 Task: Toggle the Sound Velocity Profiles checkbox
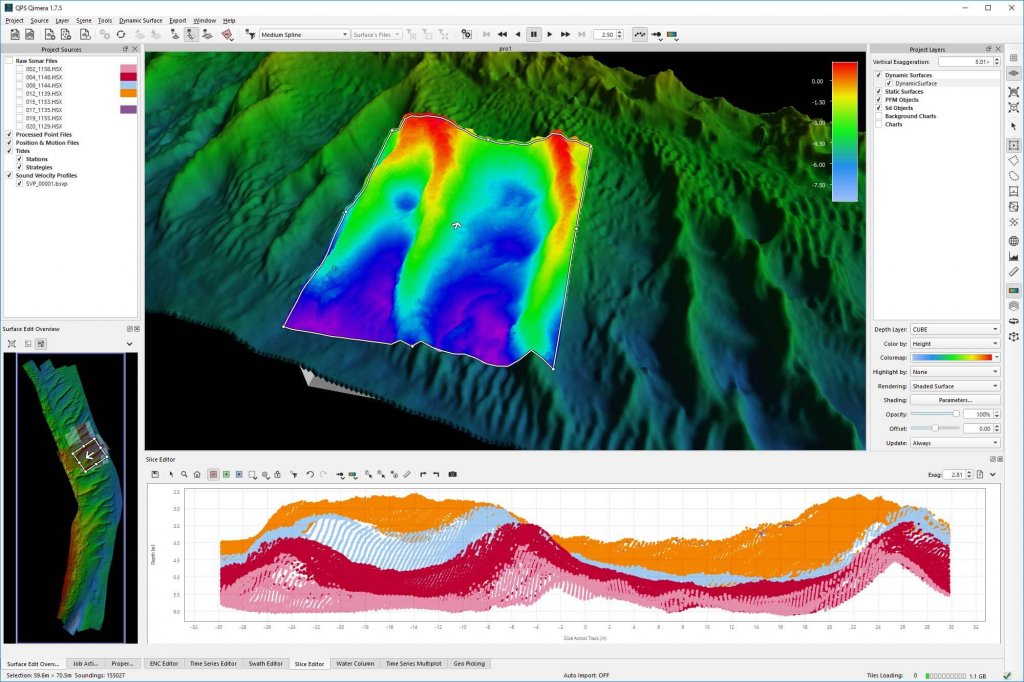[x=9, y=175]
